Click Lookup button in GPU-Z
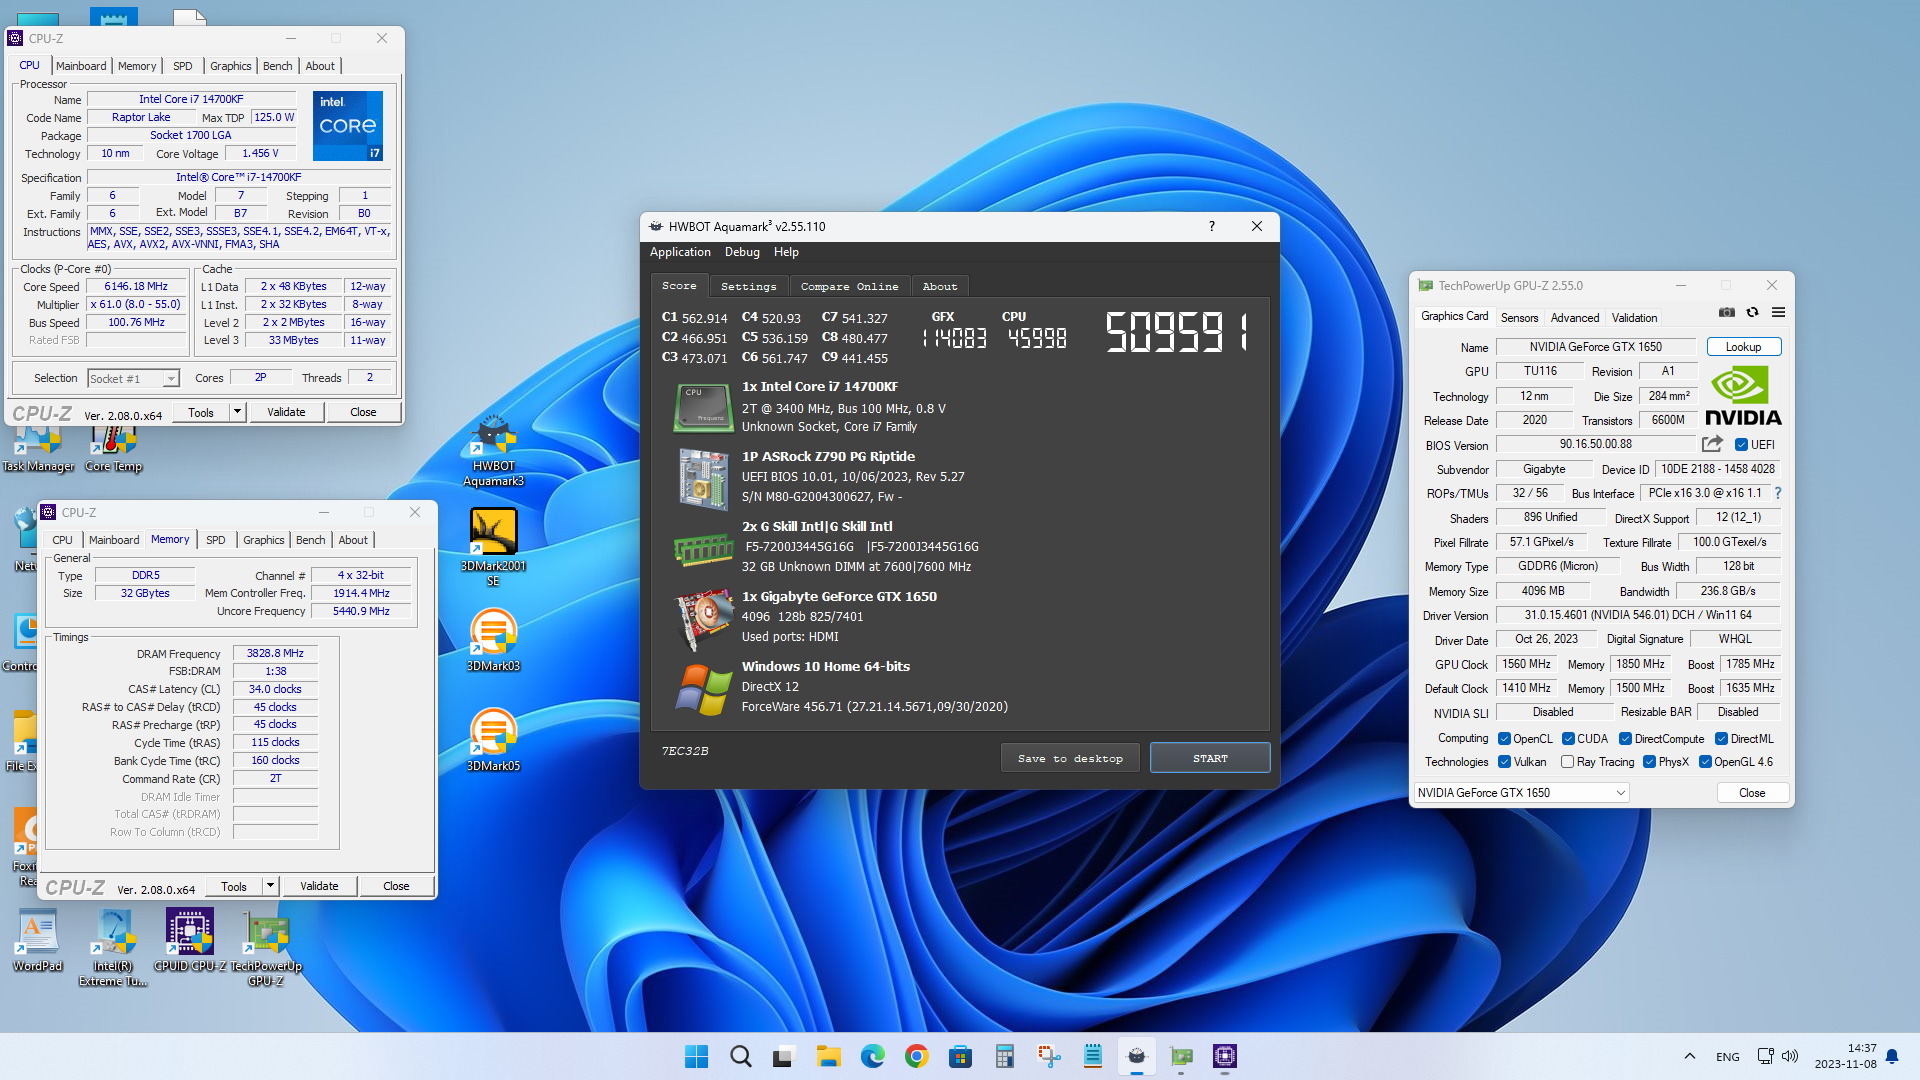 [x=1743, y=347]
